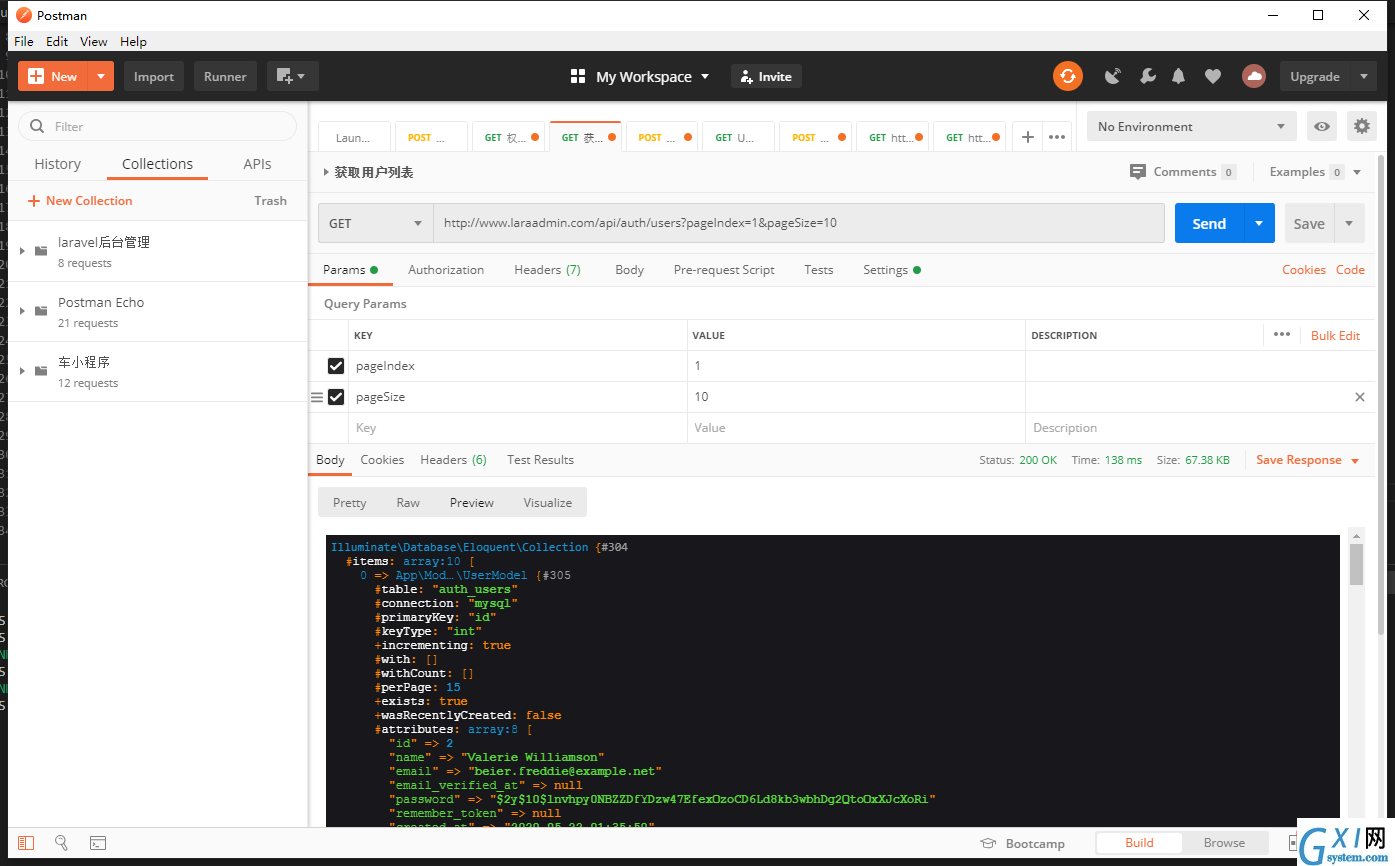Select the Launchpad tab
This screenshot has height=866, width=1395.
click(x=356, y=137)
